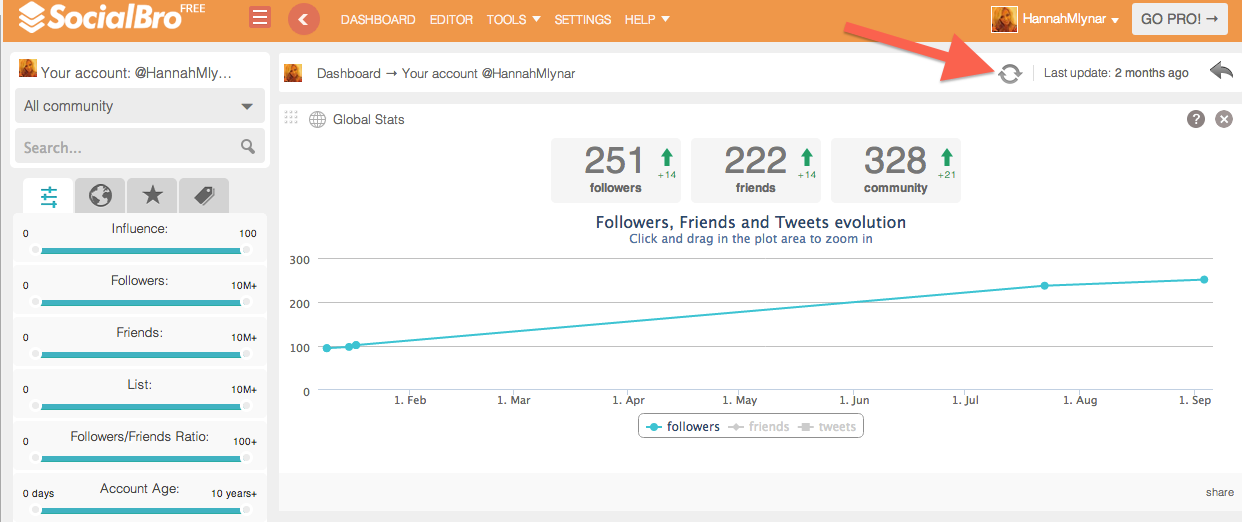The image size is (1243, 522).
Task: Click account avatar in left sidebar
Action: click(x=28, y=68)
